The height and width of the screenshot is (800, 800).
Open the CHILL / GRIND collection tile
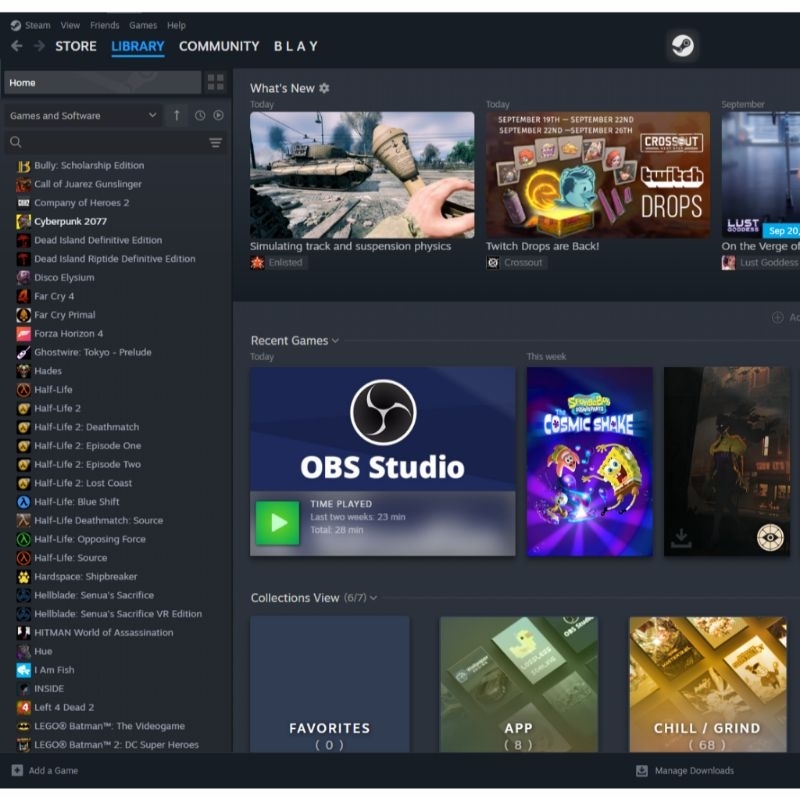pyautogui.click(x=708, y=684)
